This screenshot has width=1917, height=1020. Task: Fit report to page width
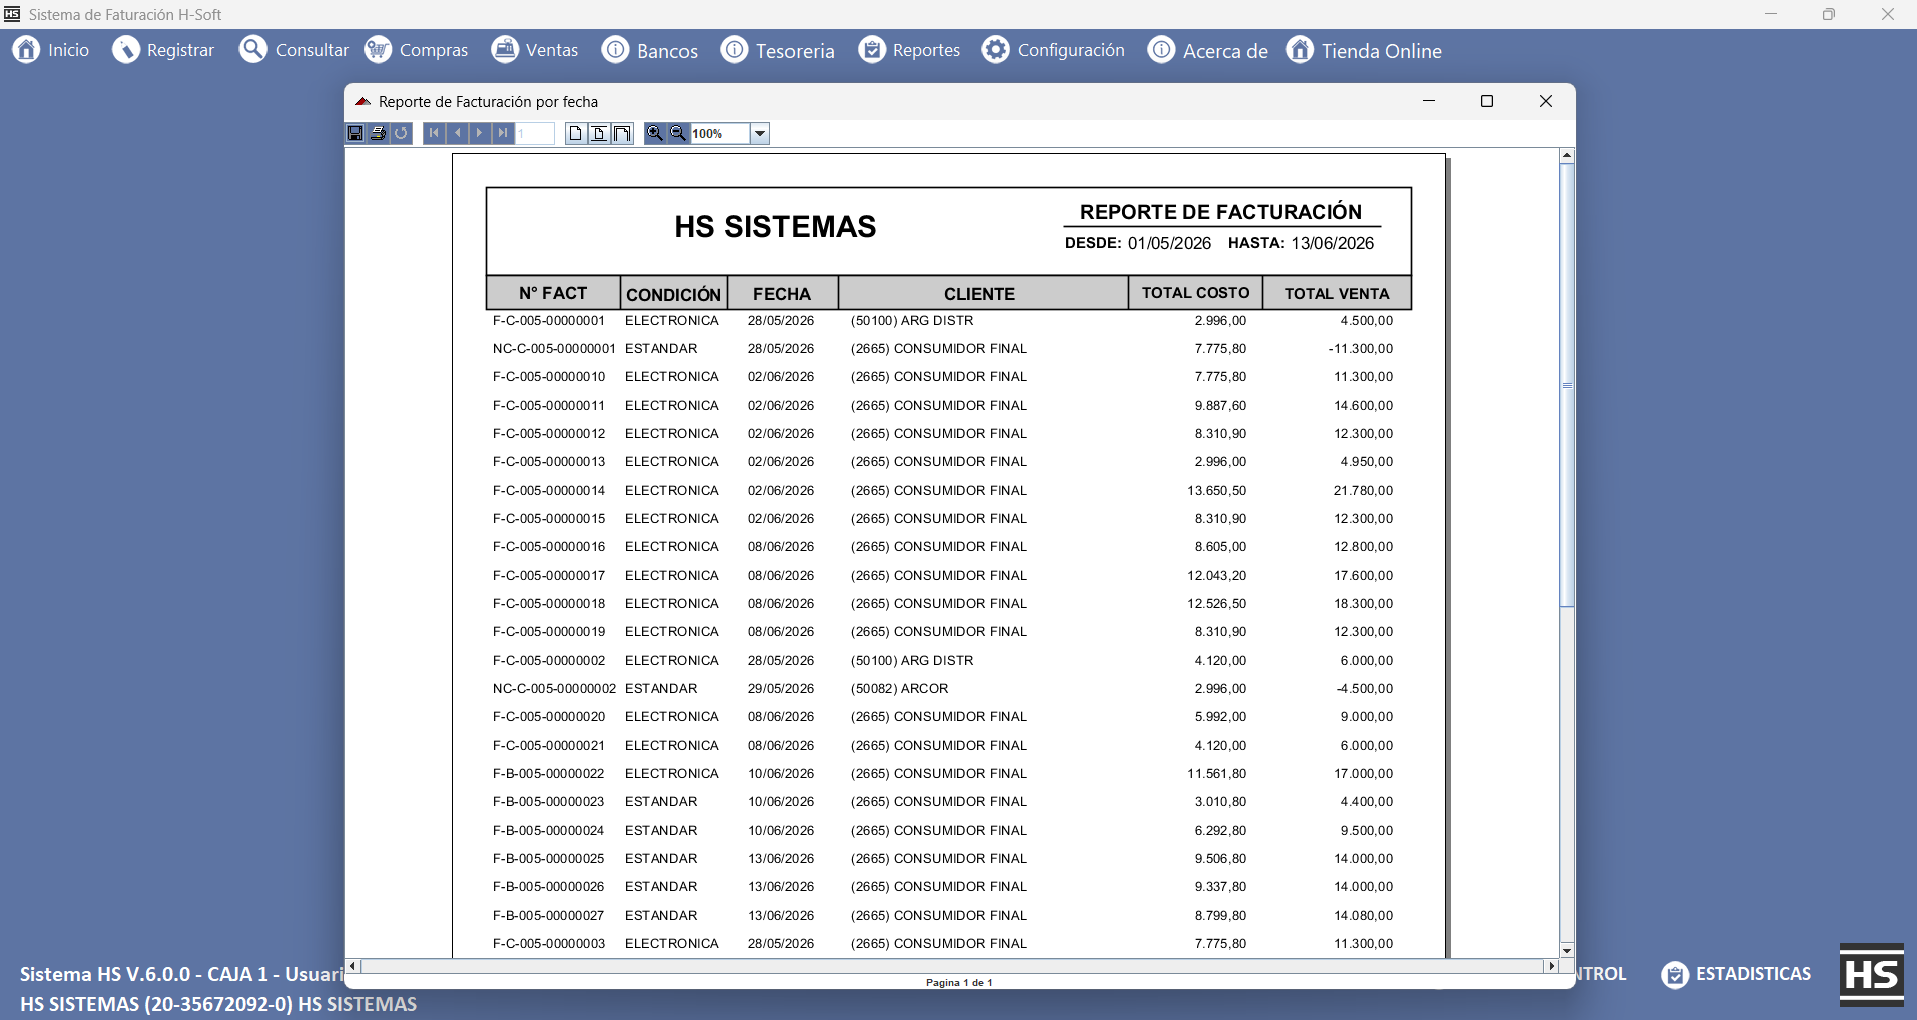(622, 133)
